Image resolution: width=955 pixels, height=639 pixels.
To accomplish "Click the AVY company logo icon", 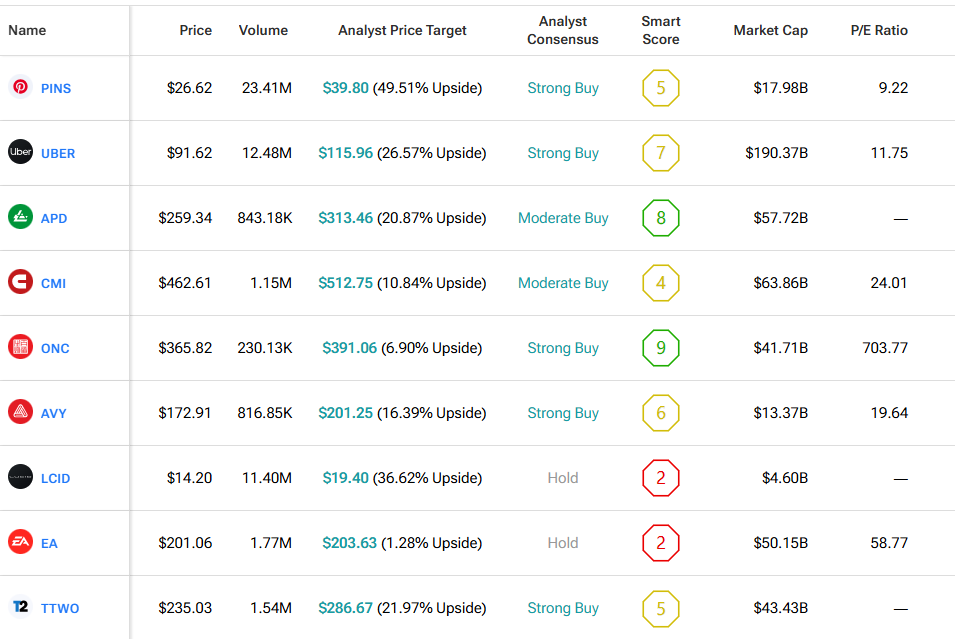I will pyautogui.click(x=20, y=413).
